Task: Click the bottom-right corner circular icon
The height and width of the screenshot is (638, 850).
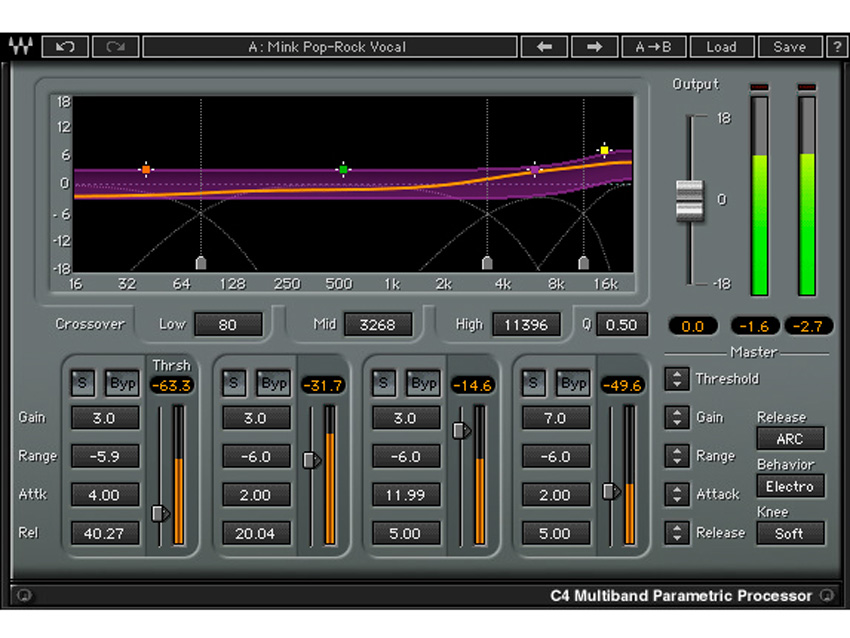Action: click(x=827, y=595)
